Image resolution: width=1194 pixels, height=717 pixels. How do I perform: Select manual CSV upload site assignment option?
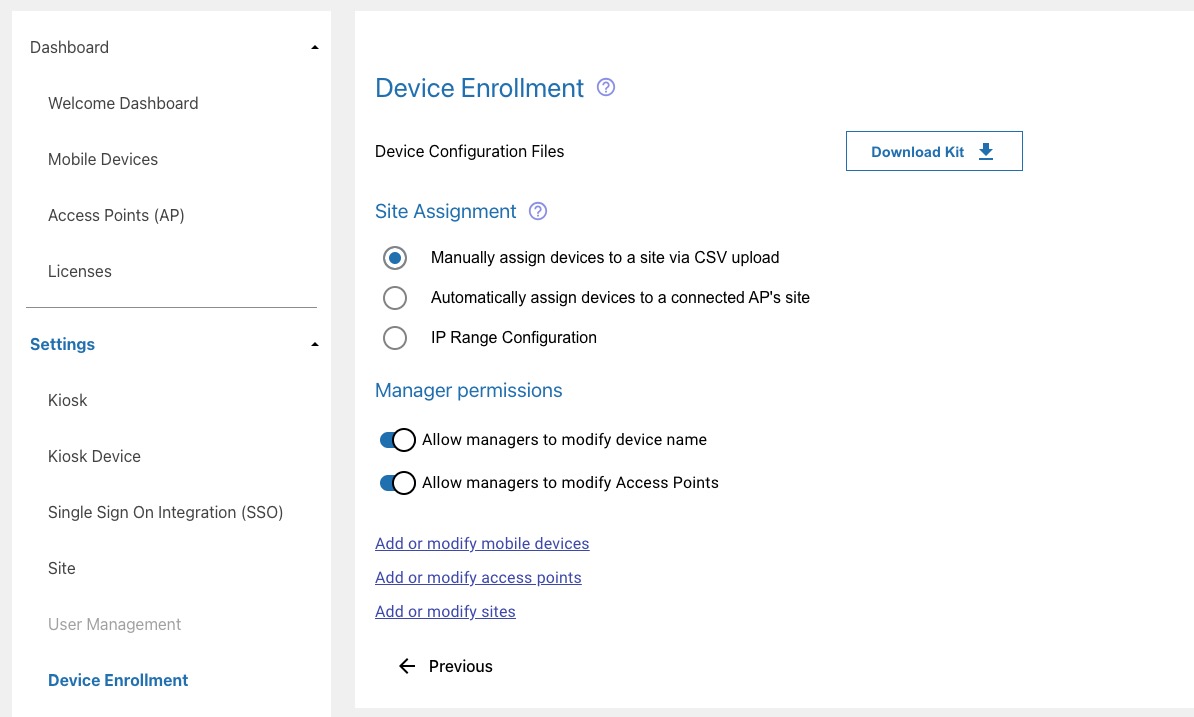[x=395, y=258]
